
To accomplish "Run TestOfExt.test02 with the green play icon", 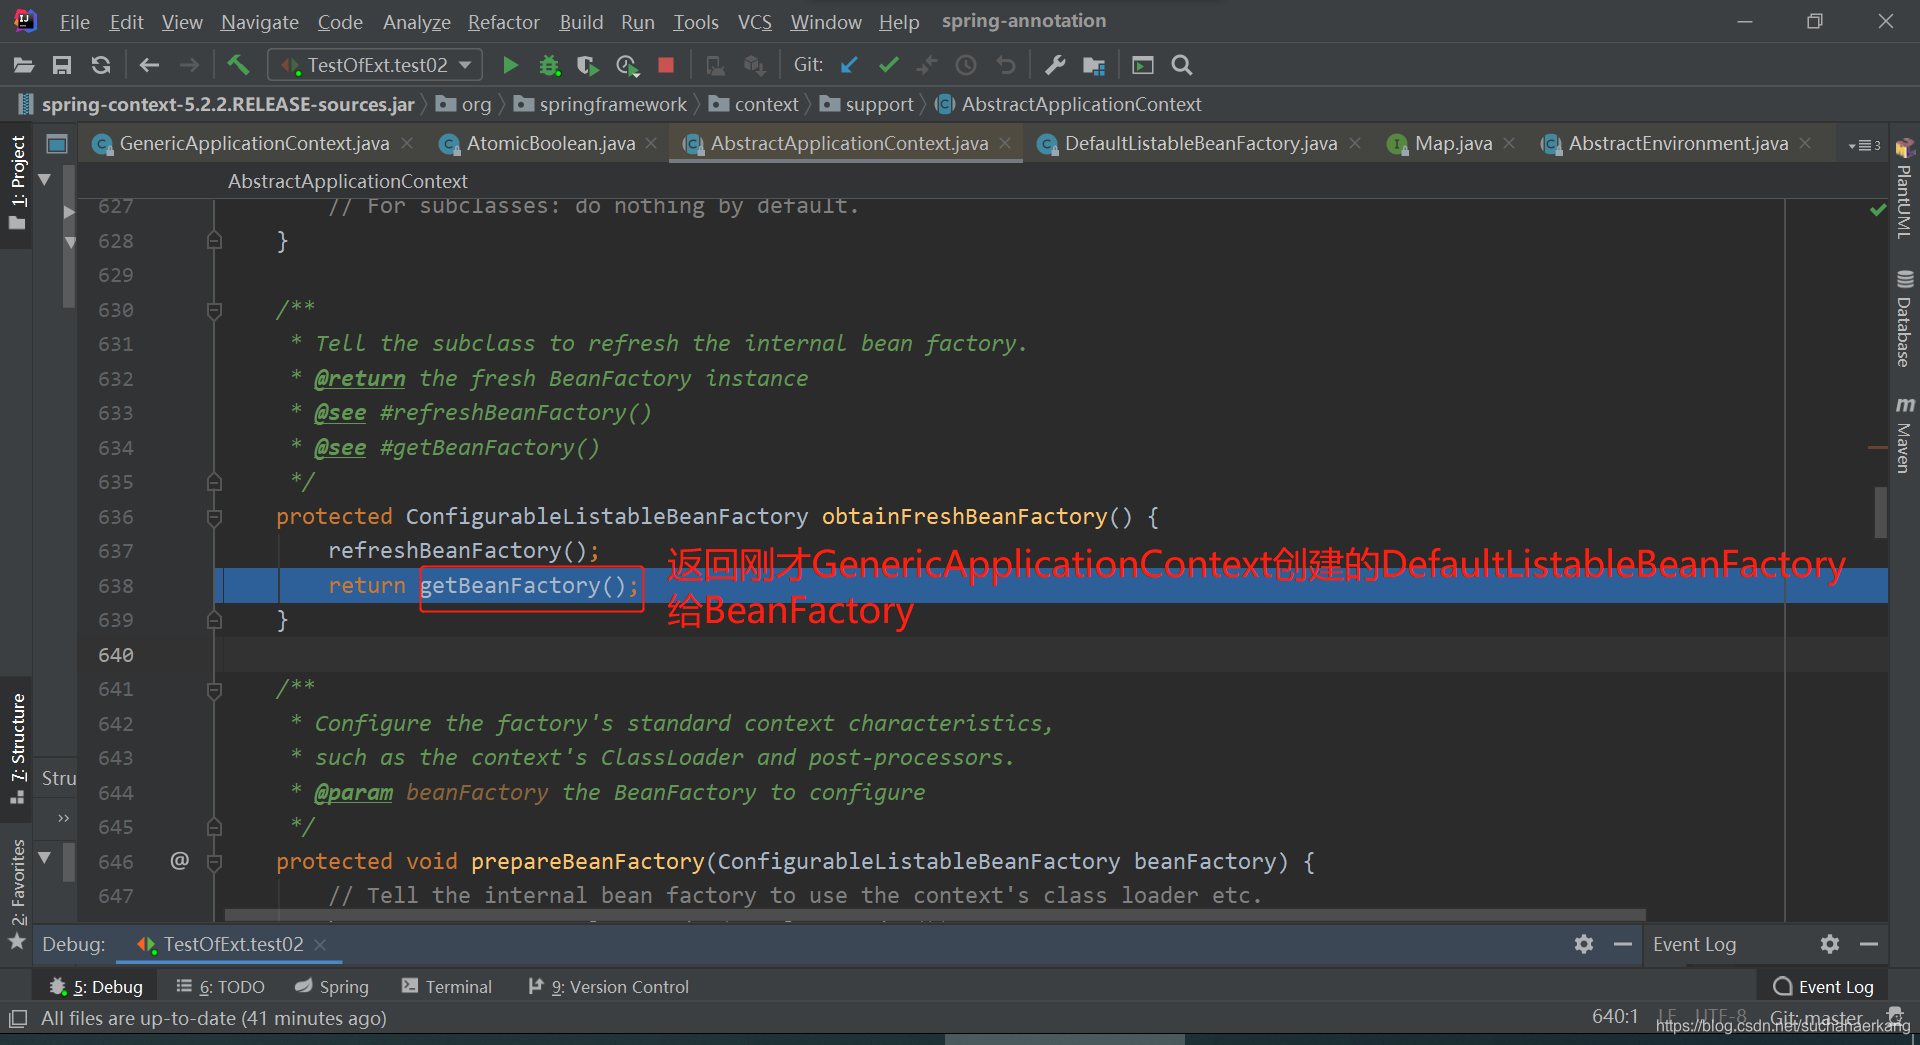I will pyautogui.click(x=510, y=66).
